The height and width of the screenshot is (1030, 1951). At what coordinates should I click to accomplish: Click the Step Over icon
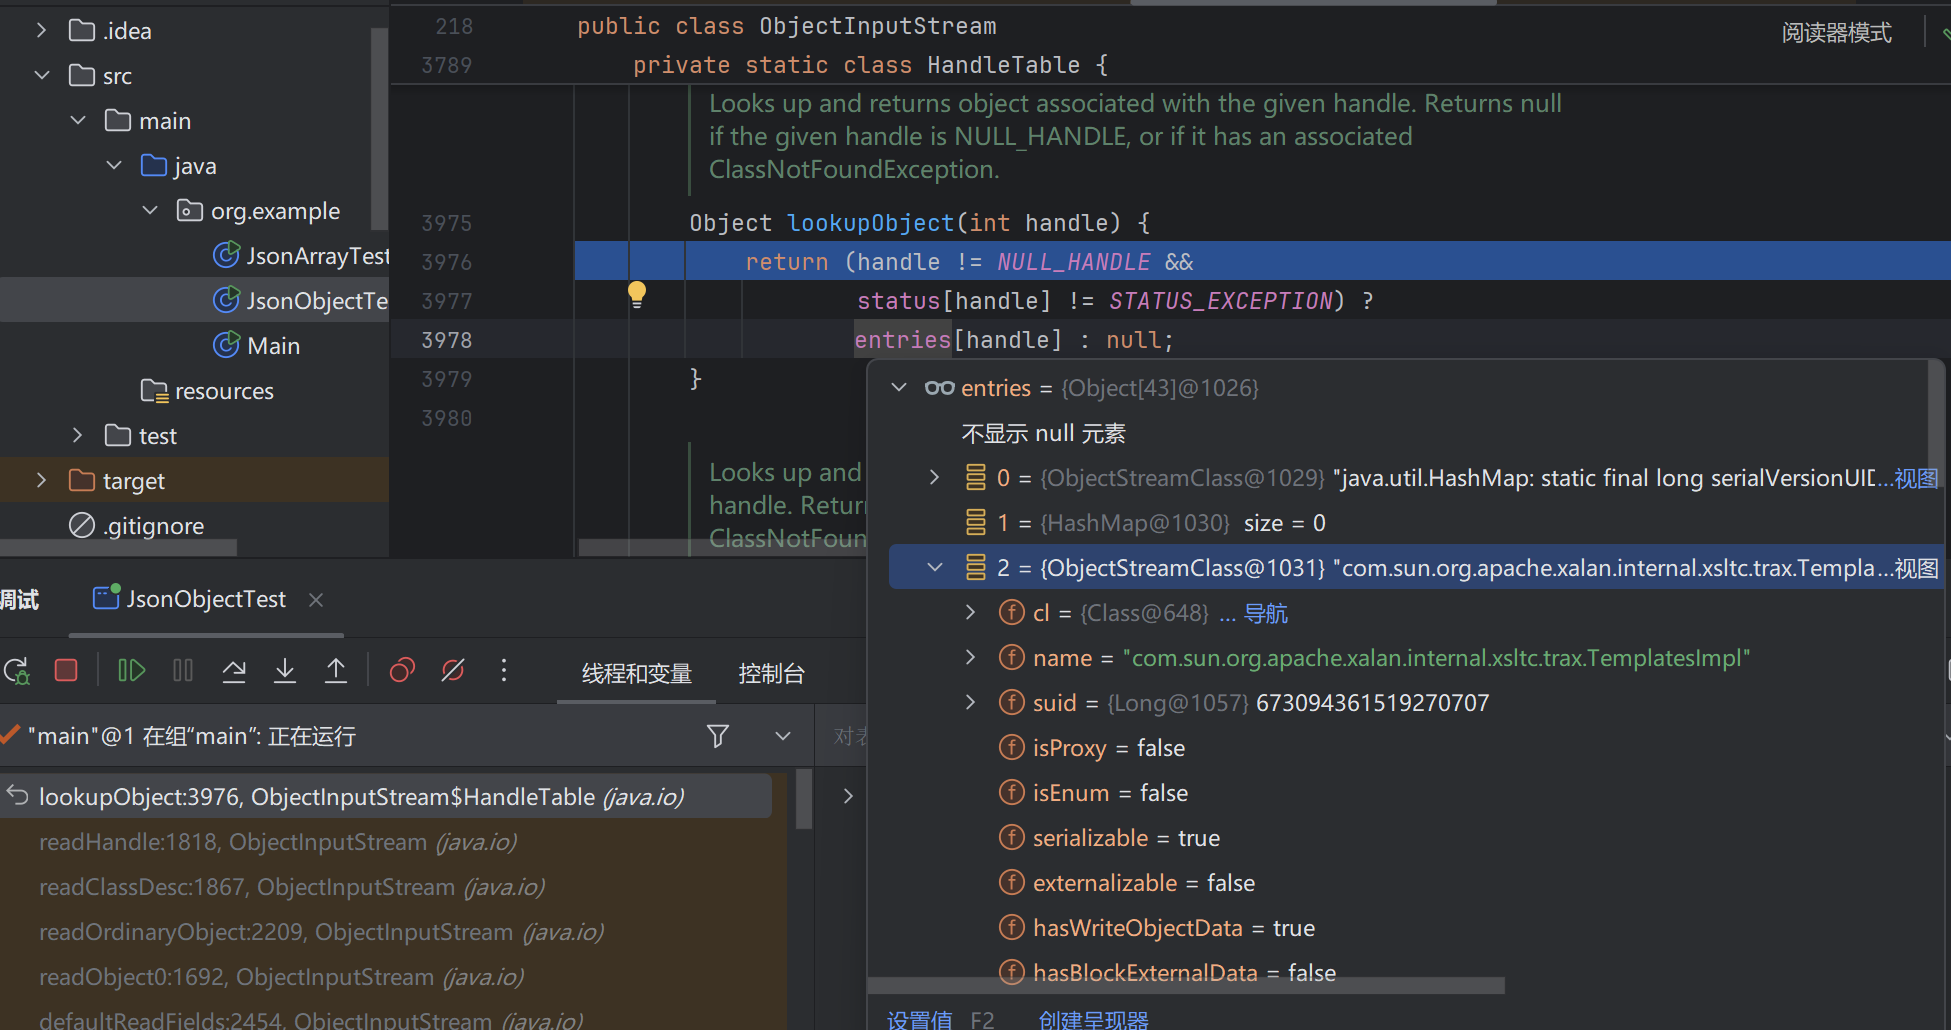coord(234,670)
